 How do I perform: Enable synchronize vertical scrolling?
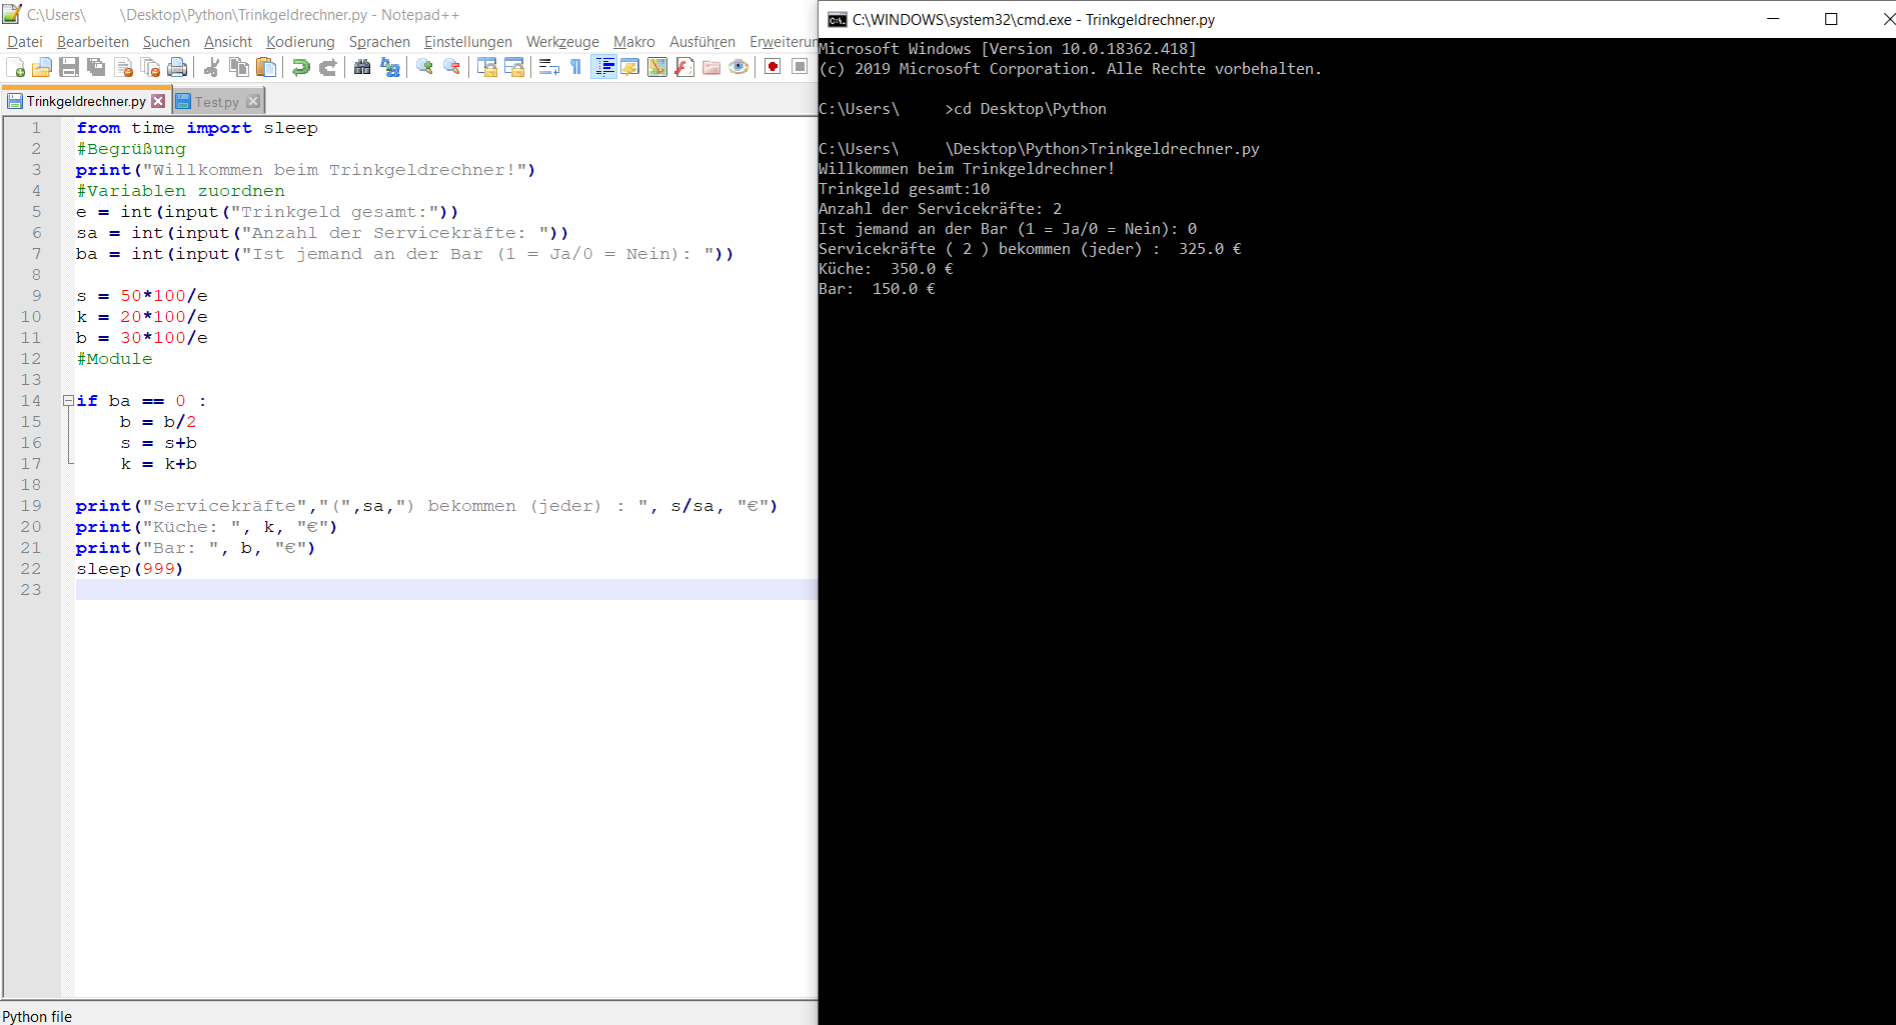click(486, 67)
